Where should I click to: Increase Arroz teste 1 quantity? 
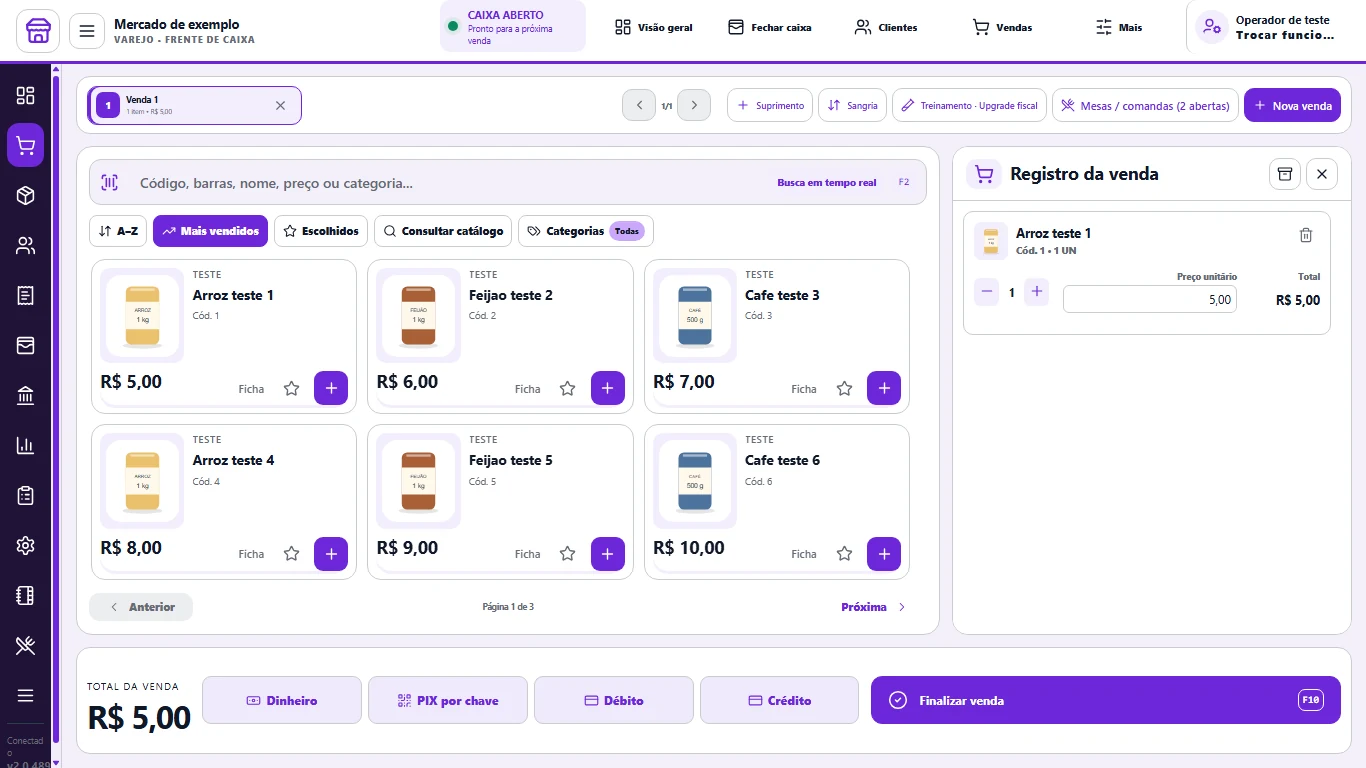pyautogui.click(x=1037, y=292)
